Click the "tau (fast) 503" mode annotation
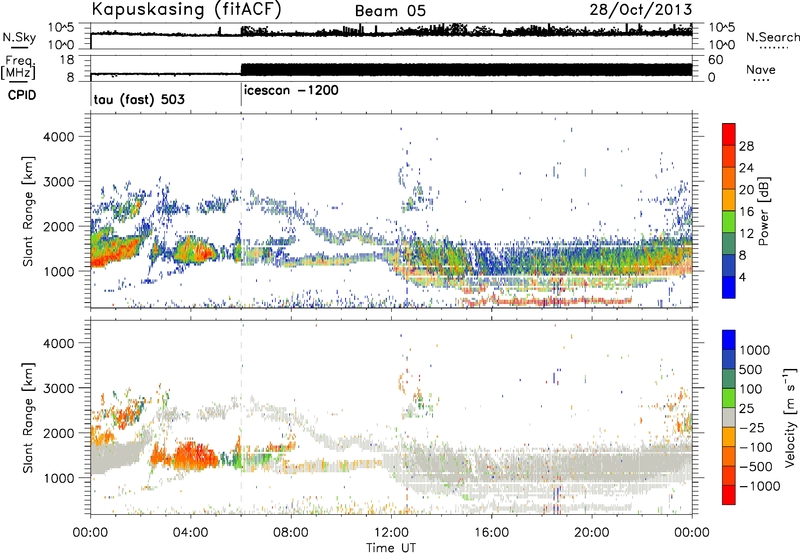This screenshot has width=800, height=554. coord(139,99)
